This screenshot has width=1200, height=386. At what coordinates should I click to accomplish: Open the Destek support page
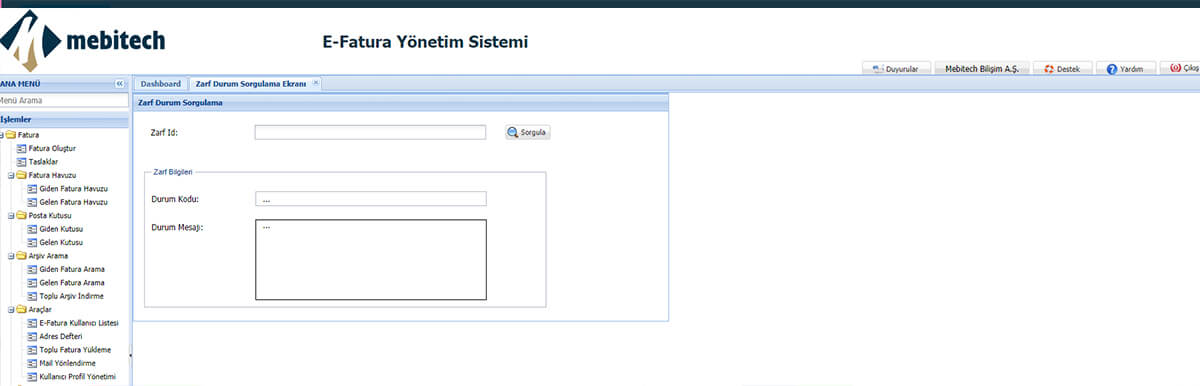[x=1063, y=69]
